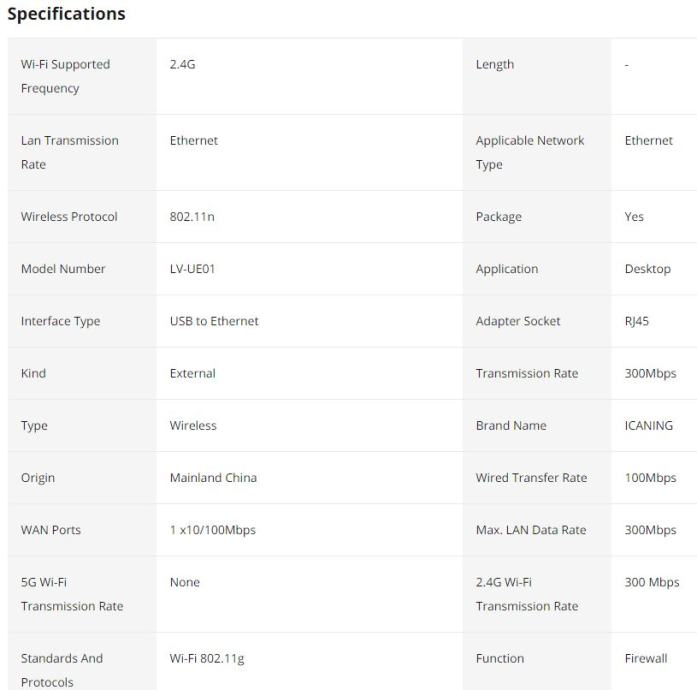The height and width of the screenshot is (690, 697).
Task: Select the ICANING brand value
Action: pyautogui.click(x=648, y=426)
